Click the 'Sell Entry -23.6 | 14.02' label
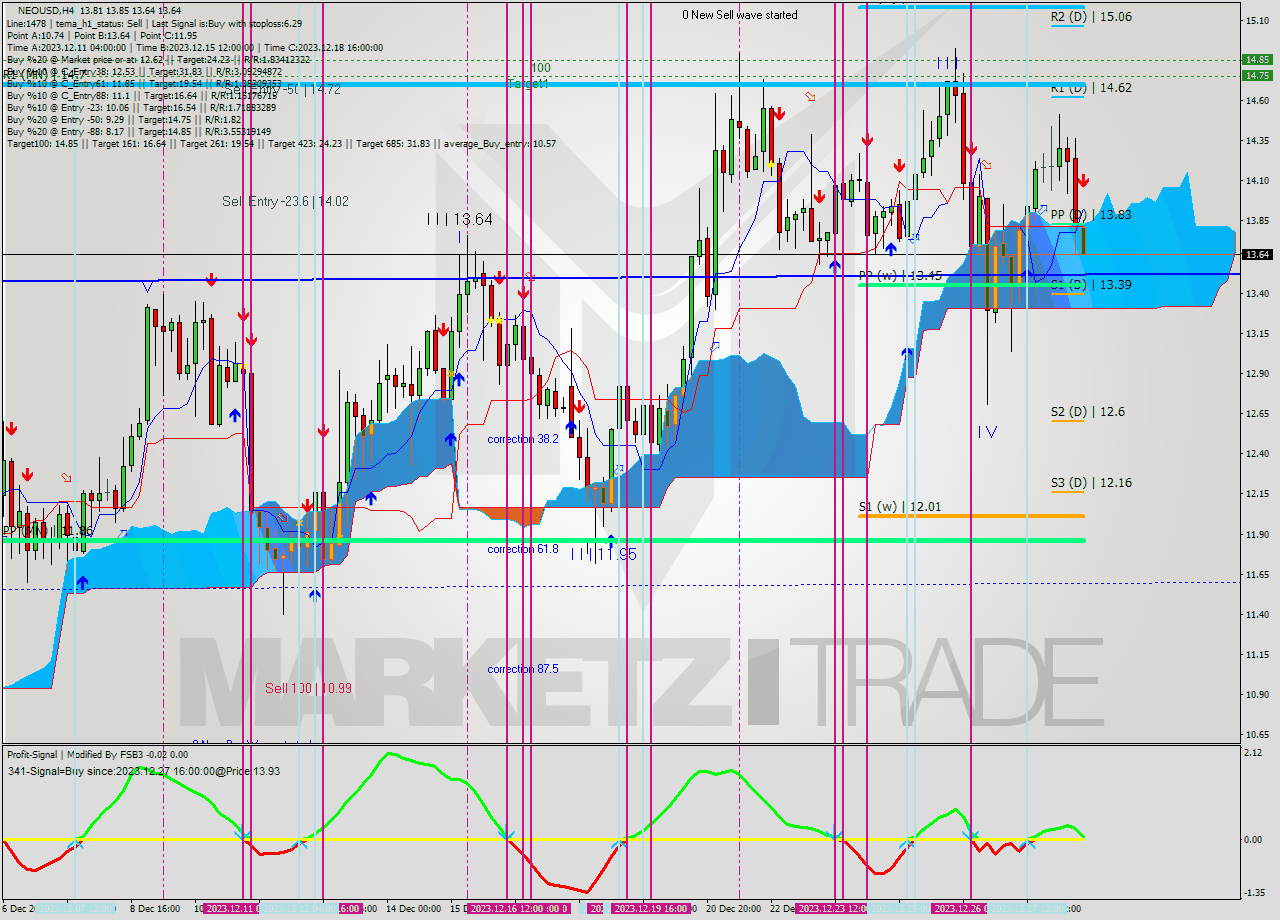 pos(285,201)
